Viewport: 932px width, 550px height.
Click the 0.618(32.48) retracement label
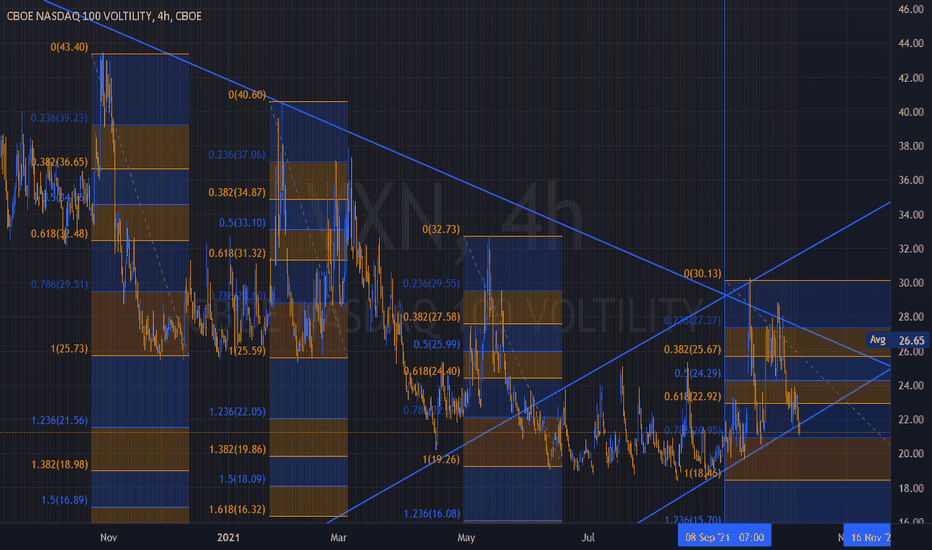(59, 234)
